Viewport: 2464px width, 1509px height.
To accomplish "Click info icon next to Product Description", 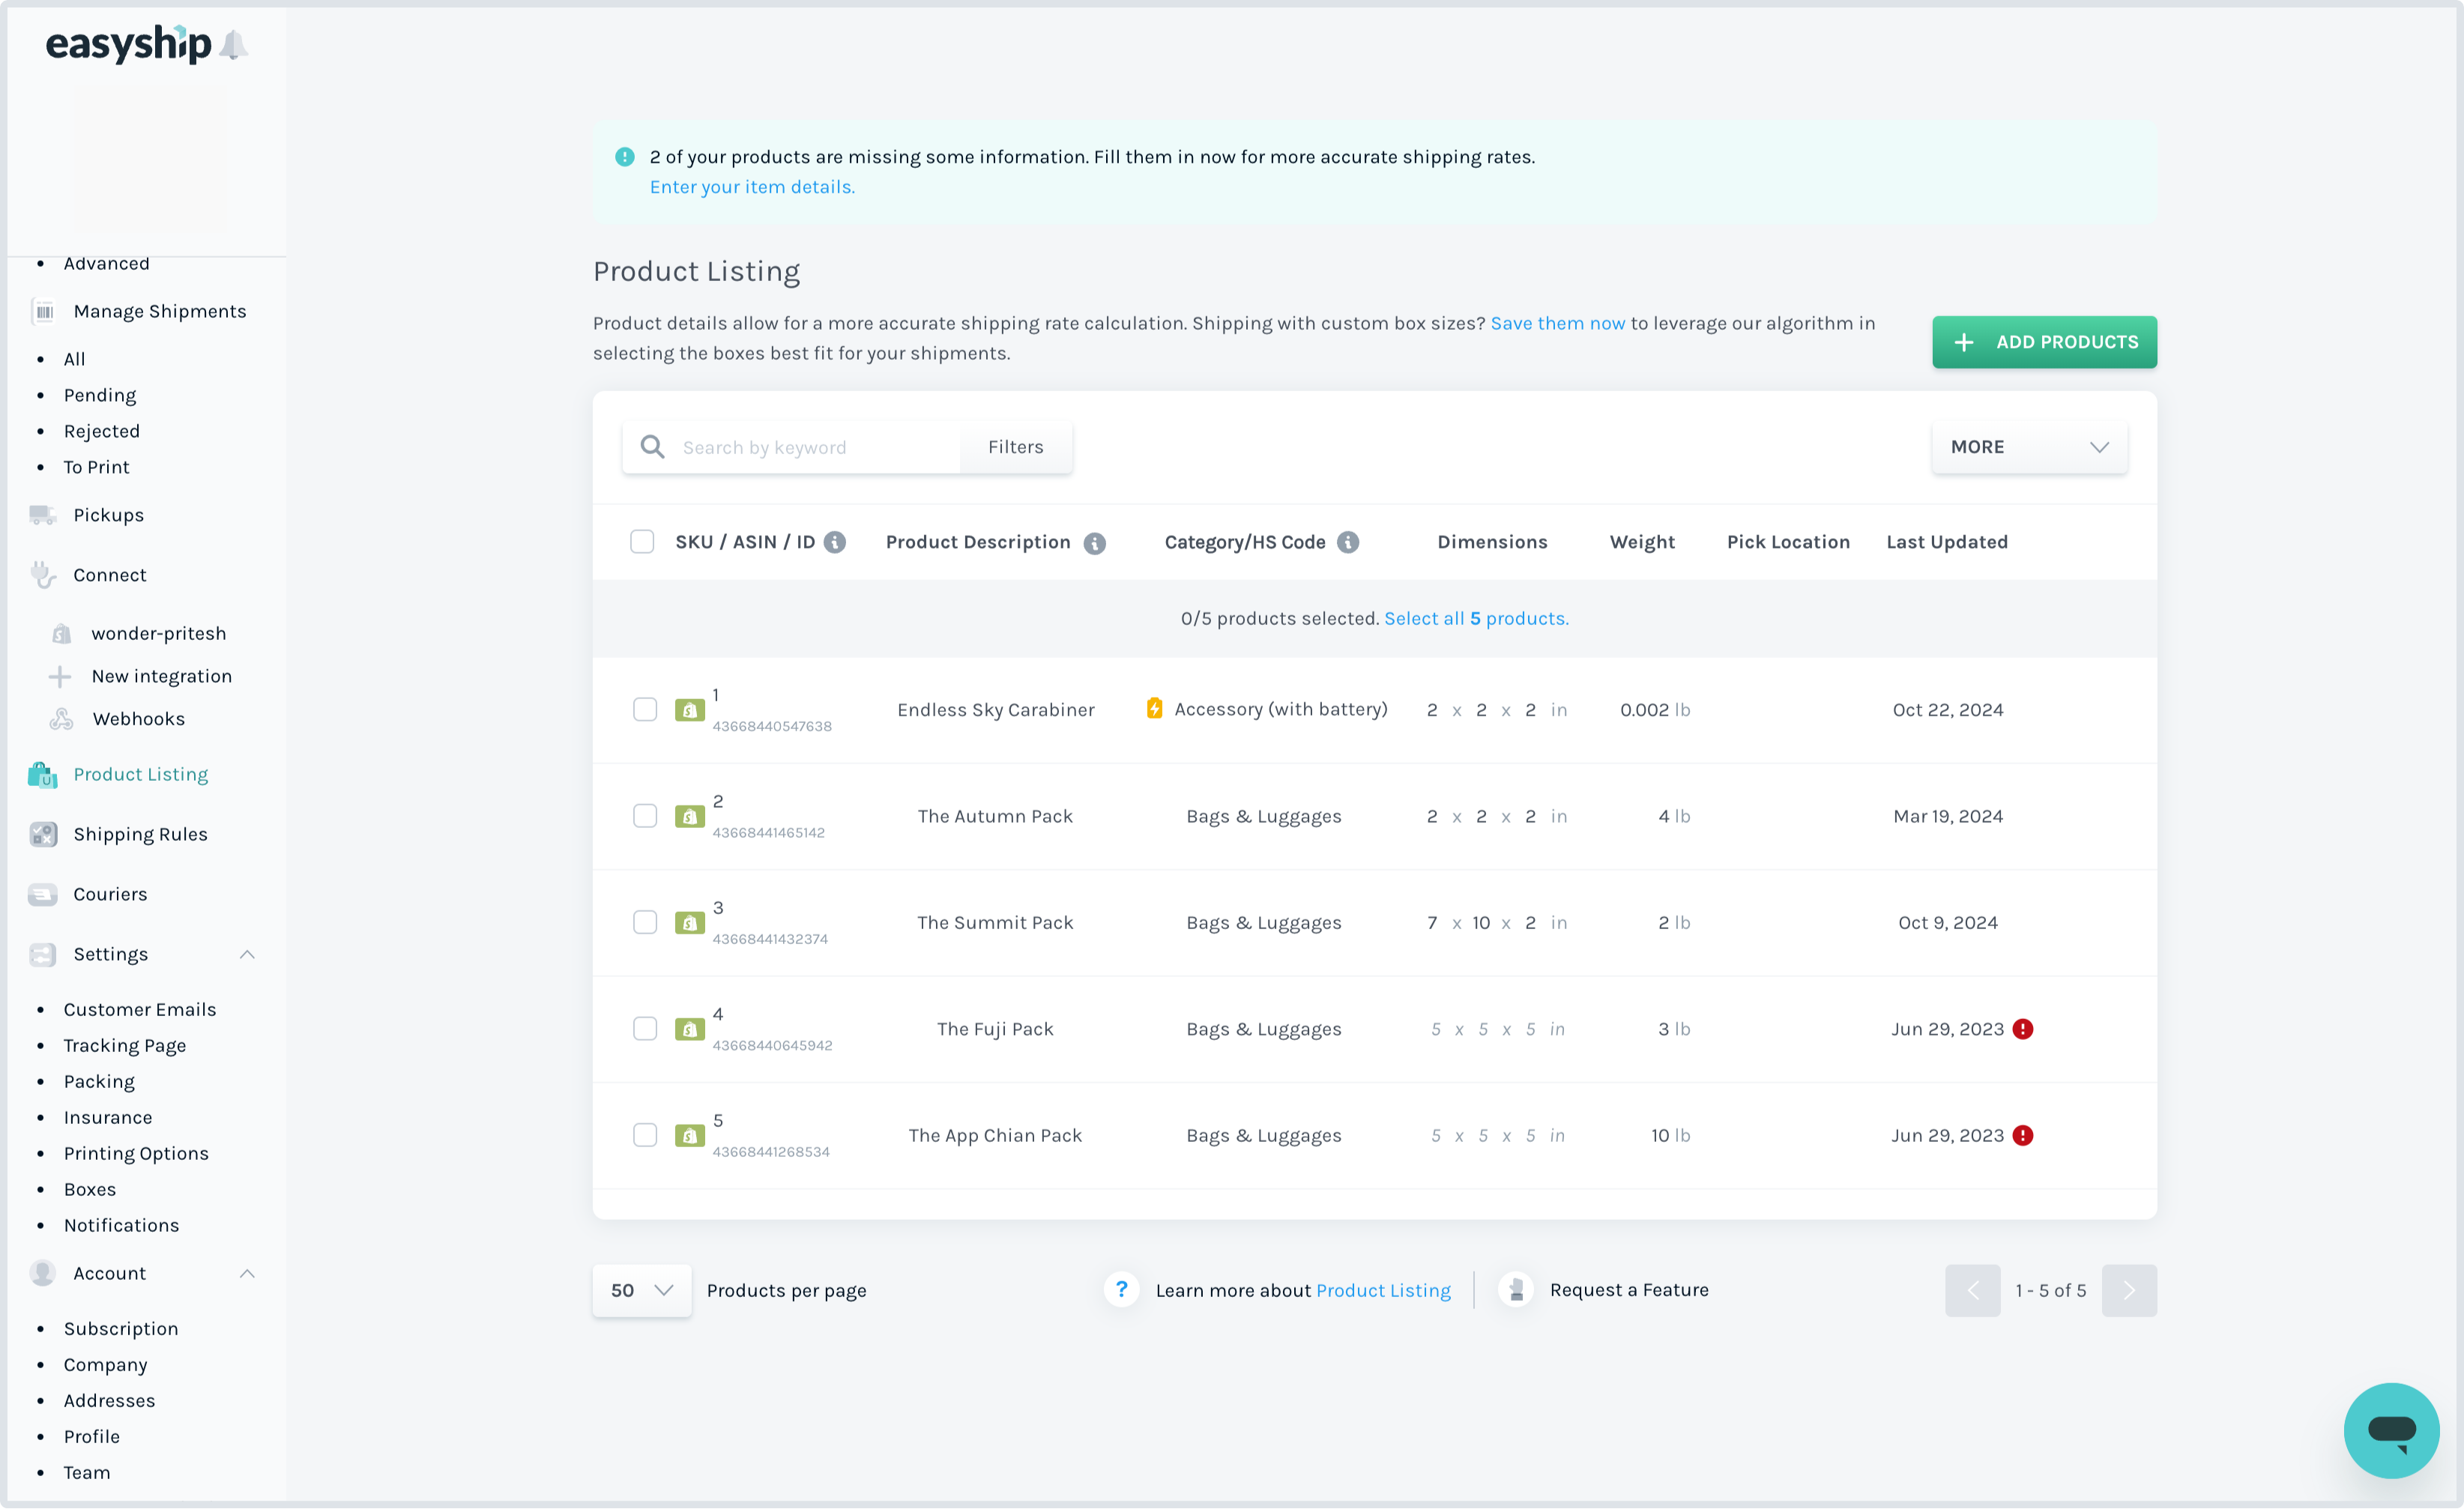I will point(1095,543).
